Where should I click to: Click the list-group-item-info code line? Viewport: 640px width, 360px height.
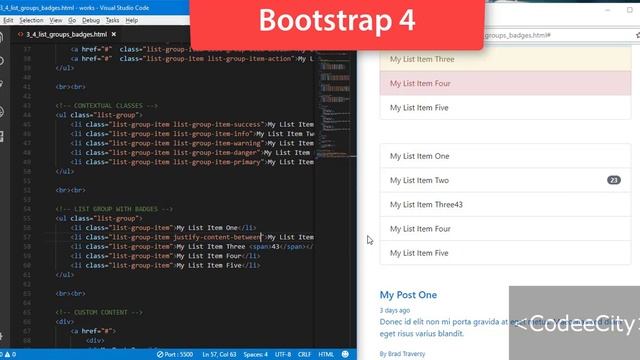click(192, 133)
